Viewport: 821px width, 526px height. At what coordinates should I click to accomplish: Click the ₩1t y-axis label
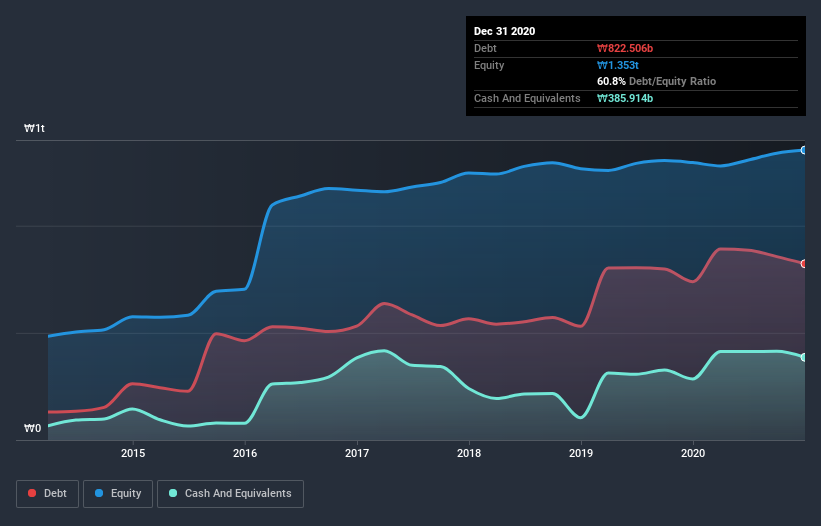tap(35, 128)
